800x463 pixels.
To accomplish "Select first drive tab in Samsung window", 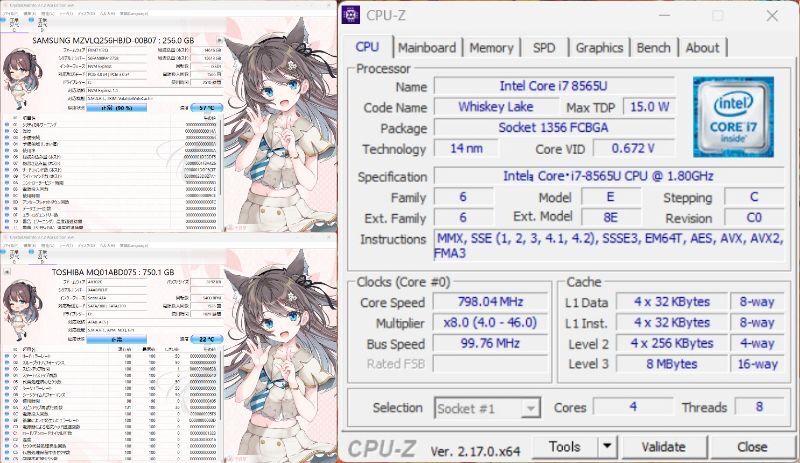I will (x=13, y=25).
